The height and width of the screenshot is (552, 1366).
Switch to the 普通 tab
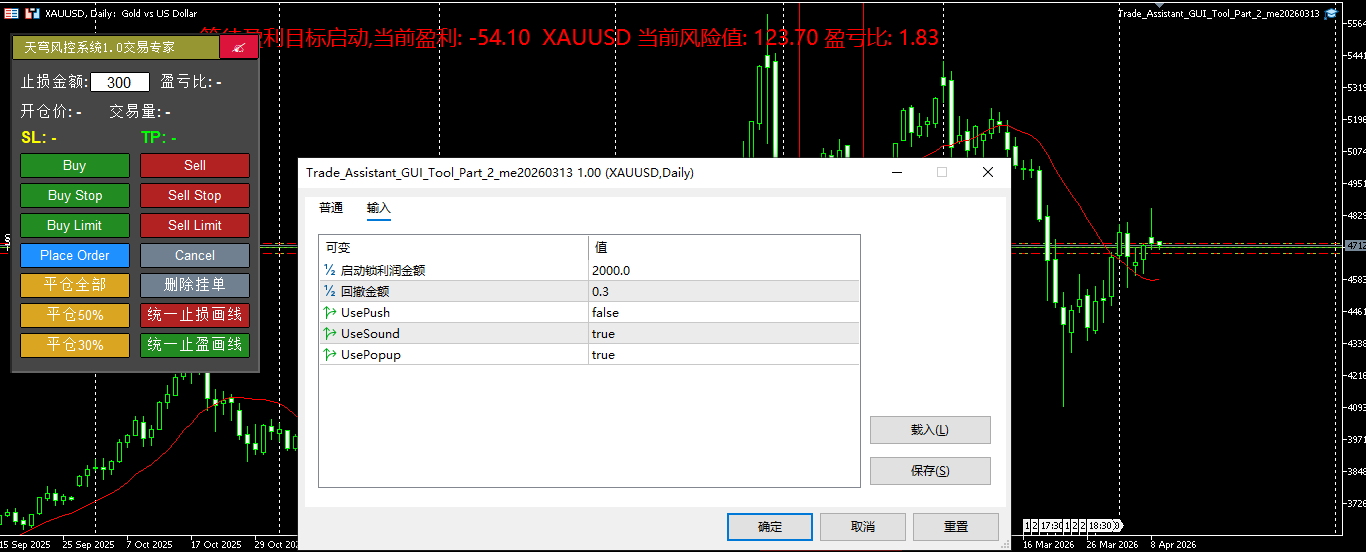pos(331,208)
